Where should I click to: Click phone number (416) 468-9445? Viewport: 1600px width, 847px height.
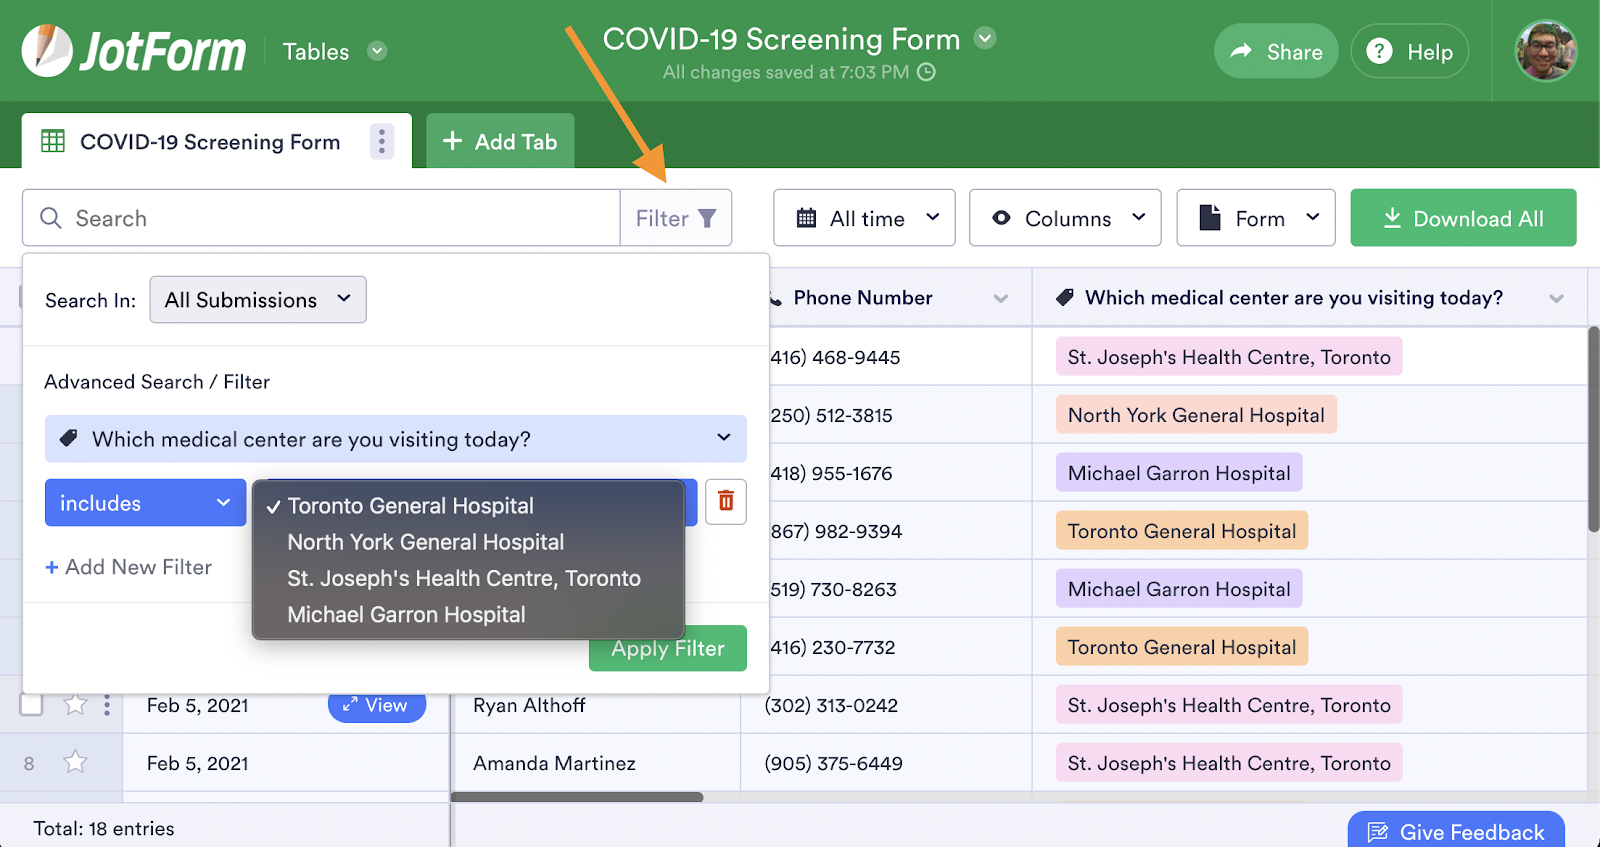[835, 357]
